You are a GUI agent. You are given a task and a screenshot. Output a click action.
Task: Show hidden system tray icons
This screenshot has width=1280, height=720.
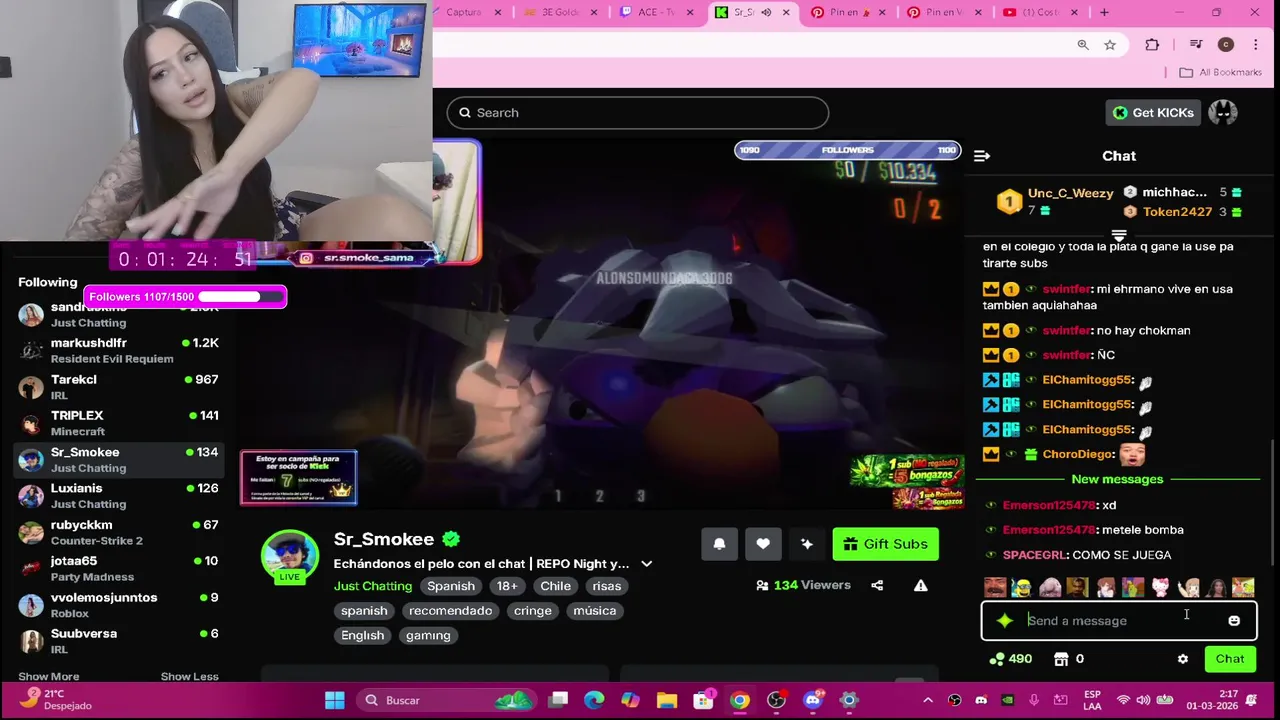click(927, 700)
